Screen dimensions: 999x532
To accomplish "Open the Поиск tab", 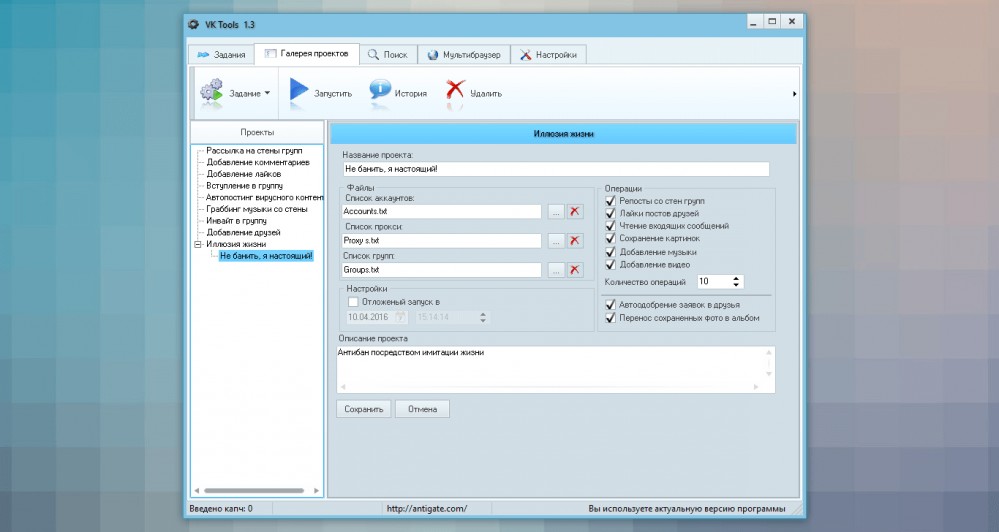I will click(388, 55).
